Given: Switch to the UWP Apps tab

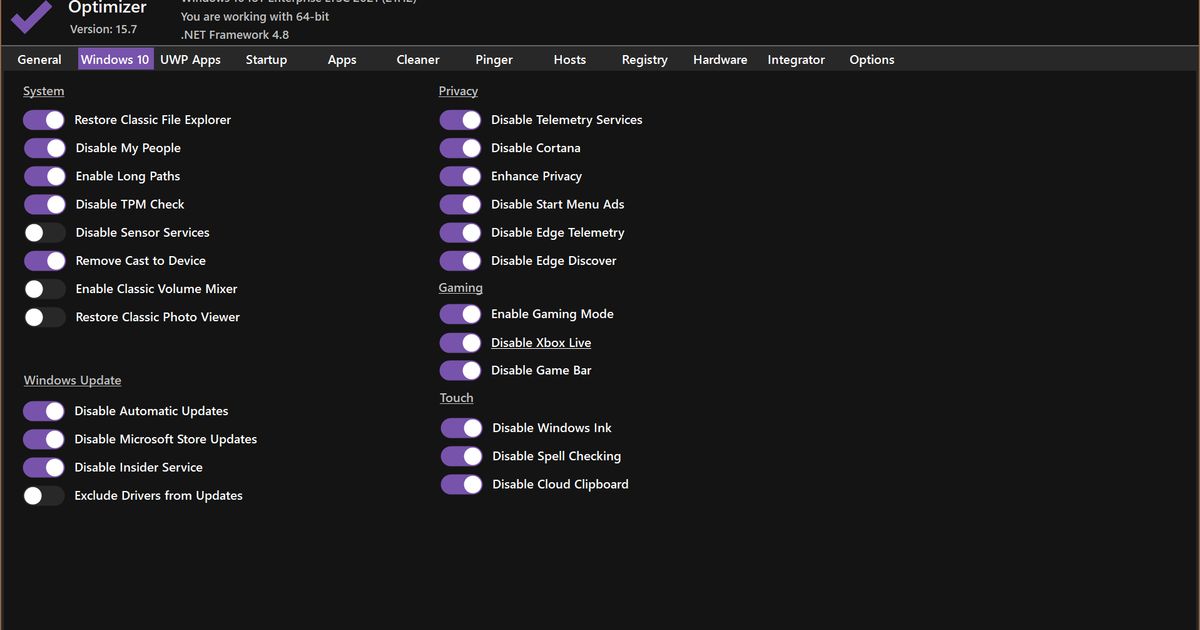Looking at the screenshot, I should pos(190,60).
